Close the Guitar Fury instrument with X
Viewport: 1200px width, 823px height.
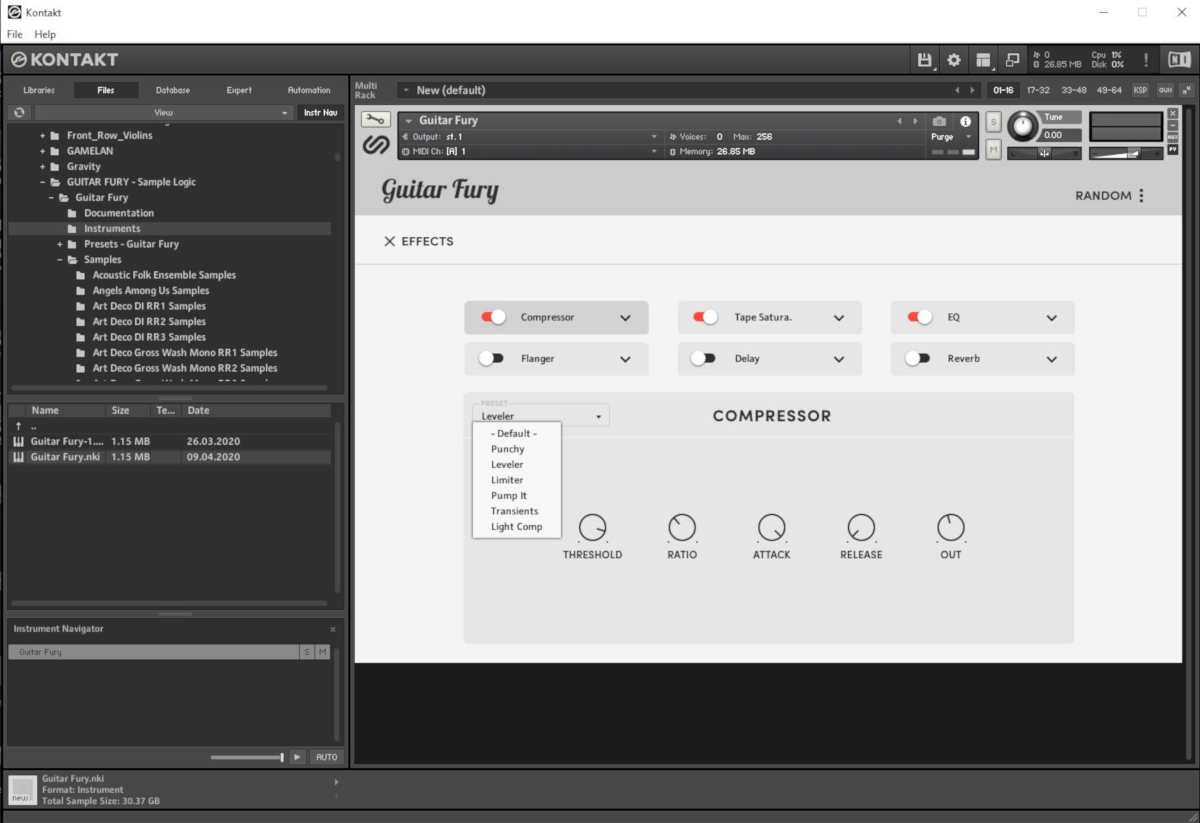point(1173,113)
